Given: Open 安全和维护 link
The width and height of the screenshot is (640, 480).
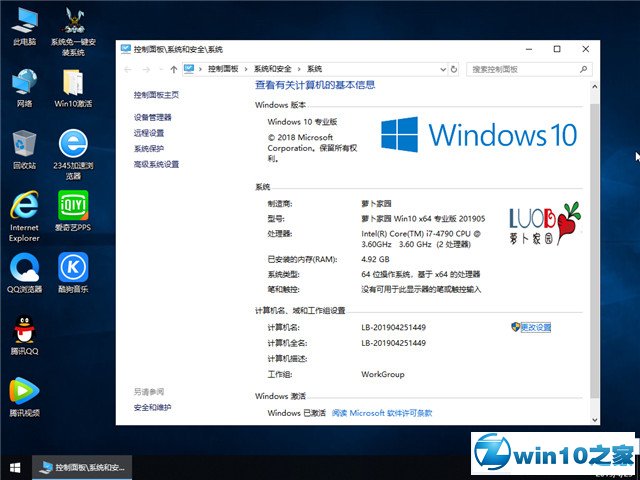Looking at the screenshot, I should point(153,407).
